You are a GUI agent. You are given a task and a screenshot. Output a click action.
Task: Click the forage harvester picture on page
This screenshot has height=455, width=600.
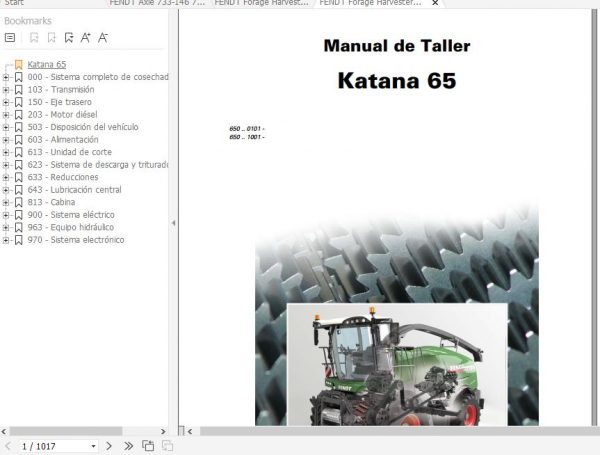[x=397, y=365]
